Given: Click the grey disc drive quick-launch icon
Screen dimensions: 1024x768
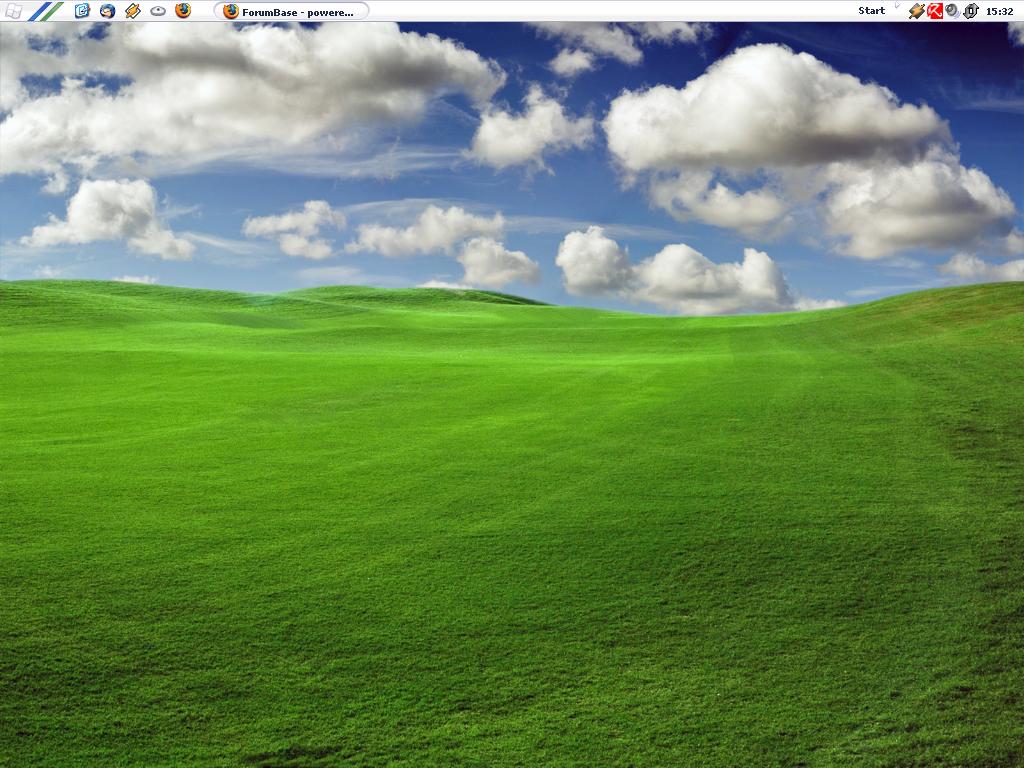Looking at the screenshot, I should pyautogui.click(x=158, y=10).
